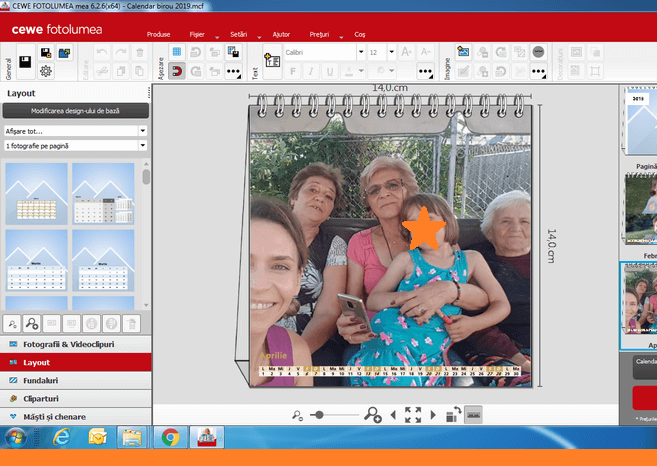This screenshot has height=466, width=657.
Task: Increase font size with A+ icon
Action: (x=406, y=52)
